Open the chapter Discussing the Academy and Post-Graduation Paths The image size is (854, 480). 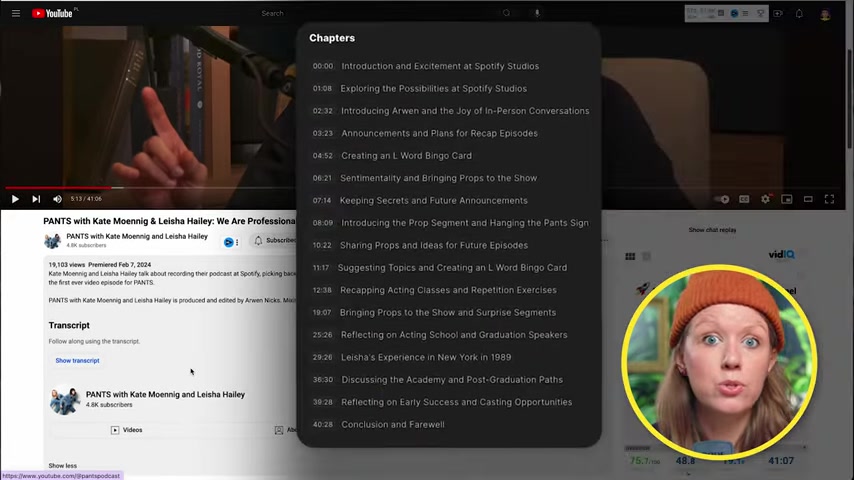pos(452,379)
